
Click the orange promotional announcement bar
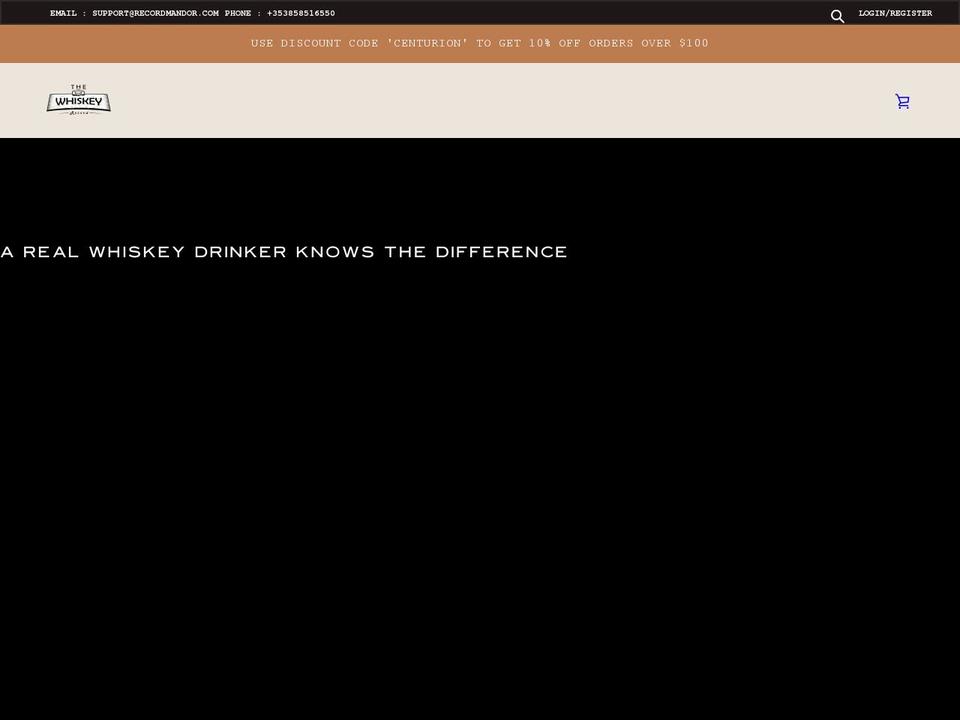pyautogui.click(x=480, y=43)
